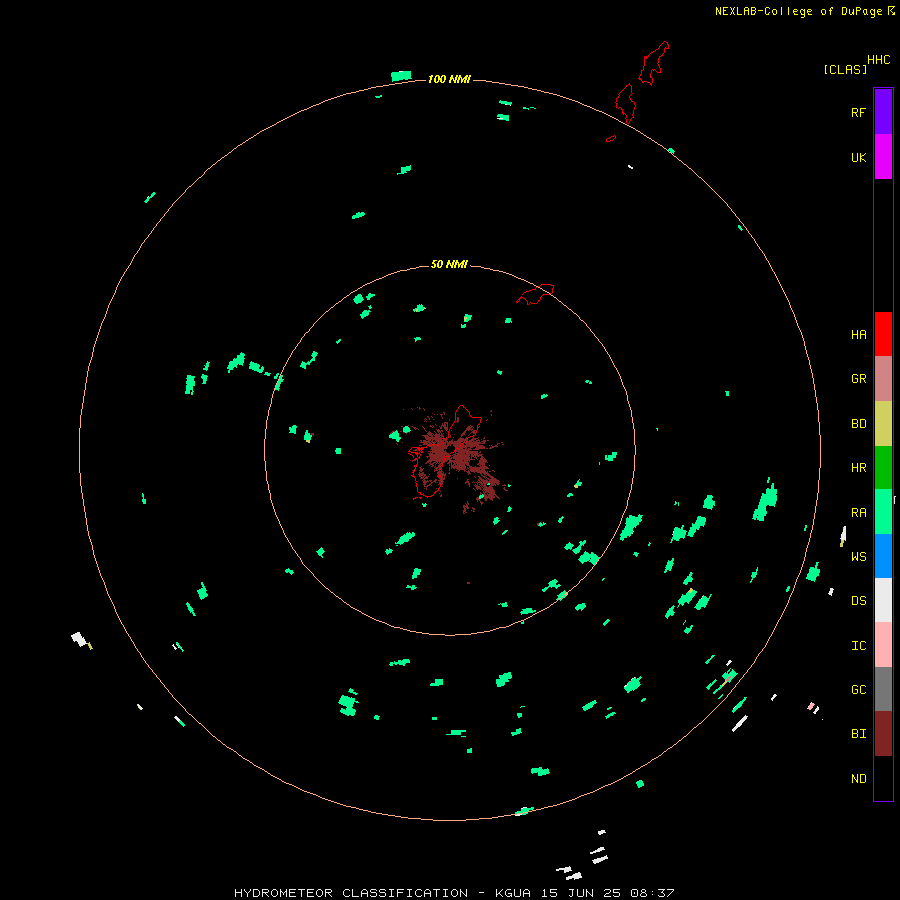Click the 'HHC' product label

(x=879, y=60)
